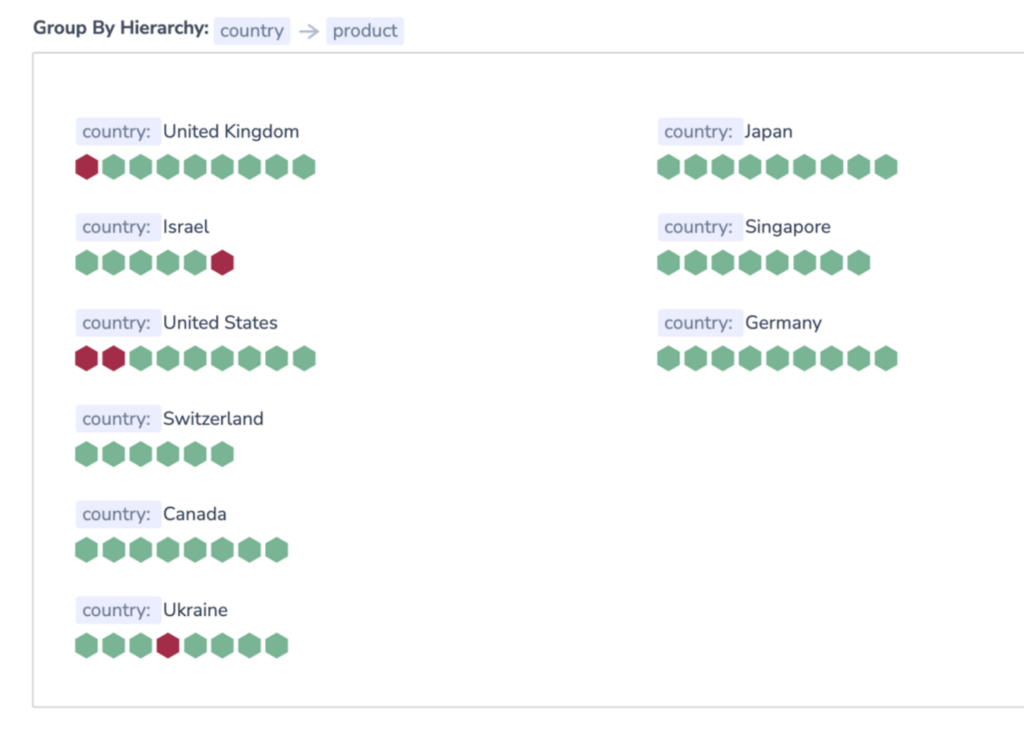1024x736 pixels.
Task: Click second red hexagon under United States
Action: tap(114, 359)
